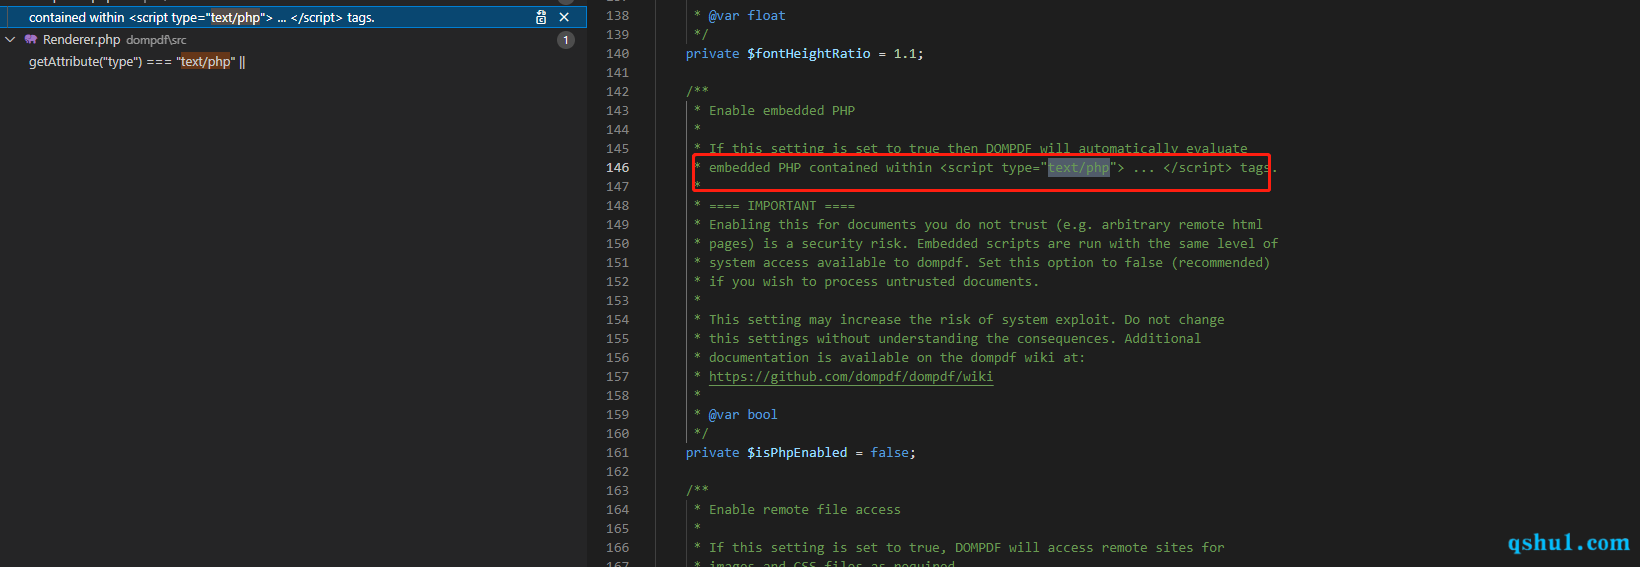The height and width of the screenshot is (567, 1640).
Task: Click the '@var float' annotation
Action: (x=747, y=16)
